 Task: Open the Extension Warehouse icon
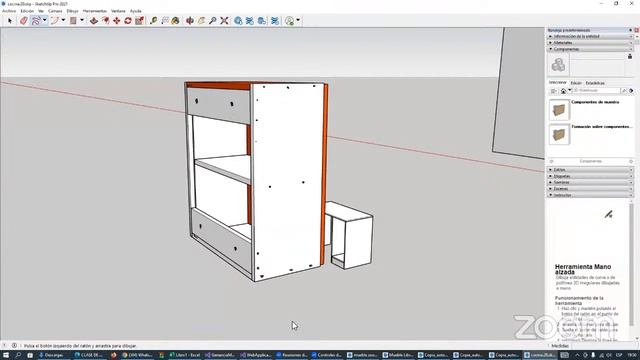click(262, 20)
